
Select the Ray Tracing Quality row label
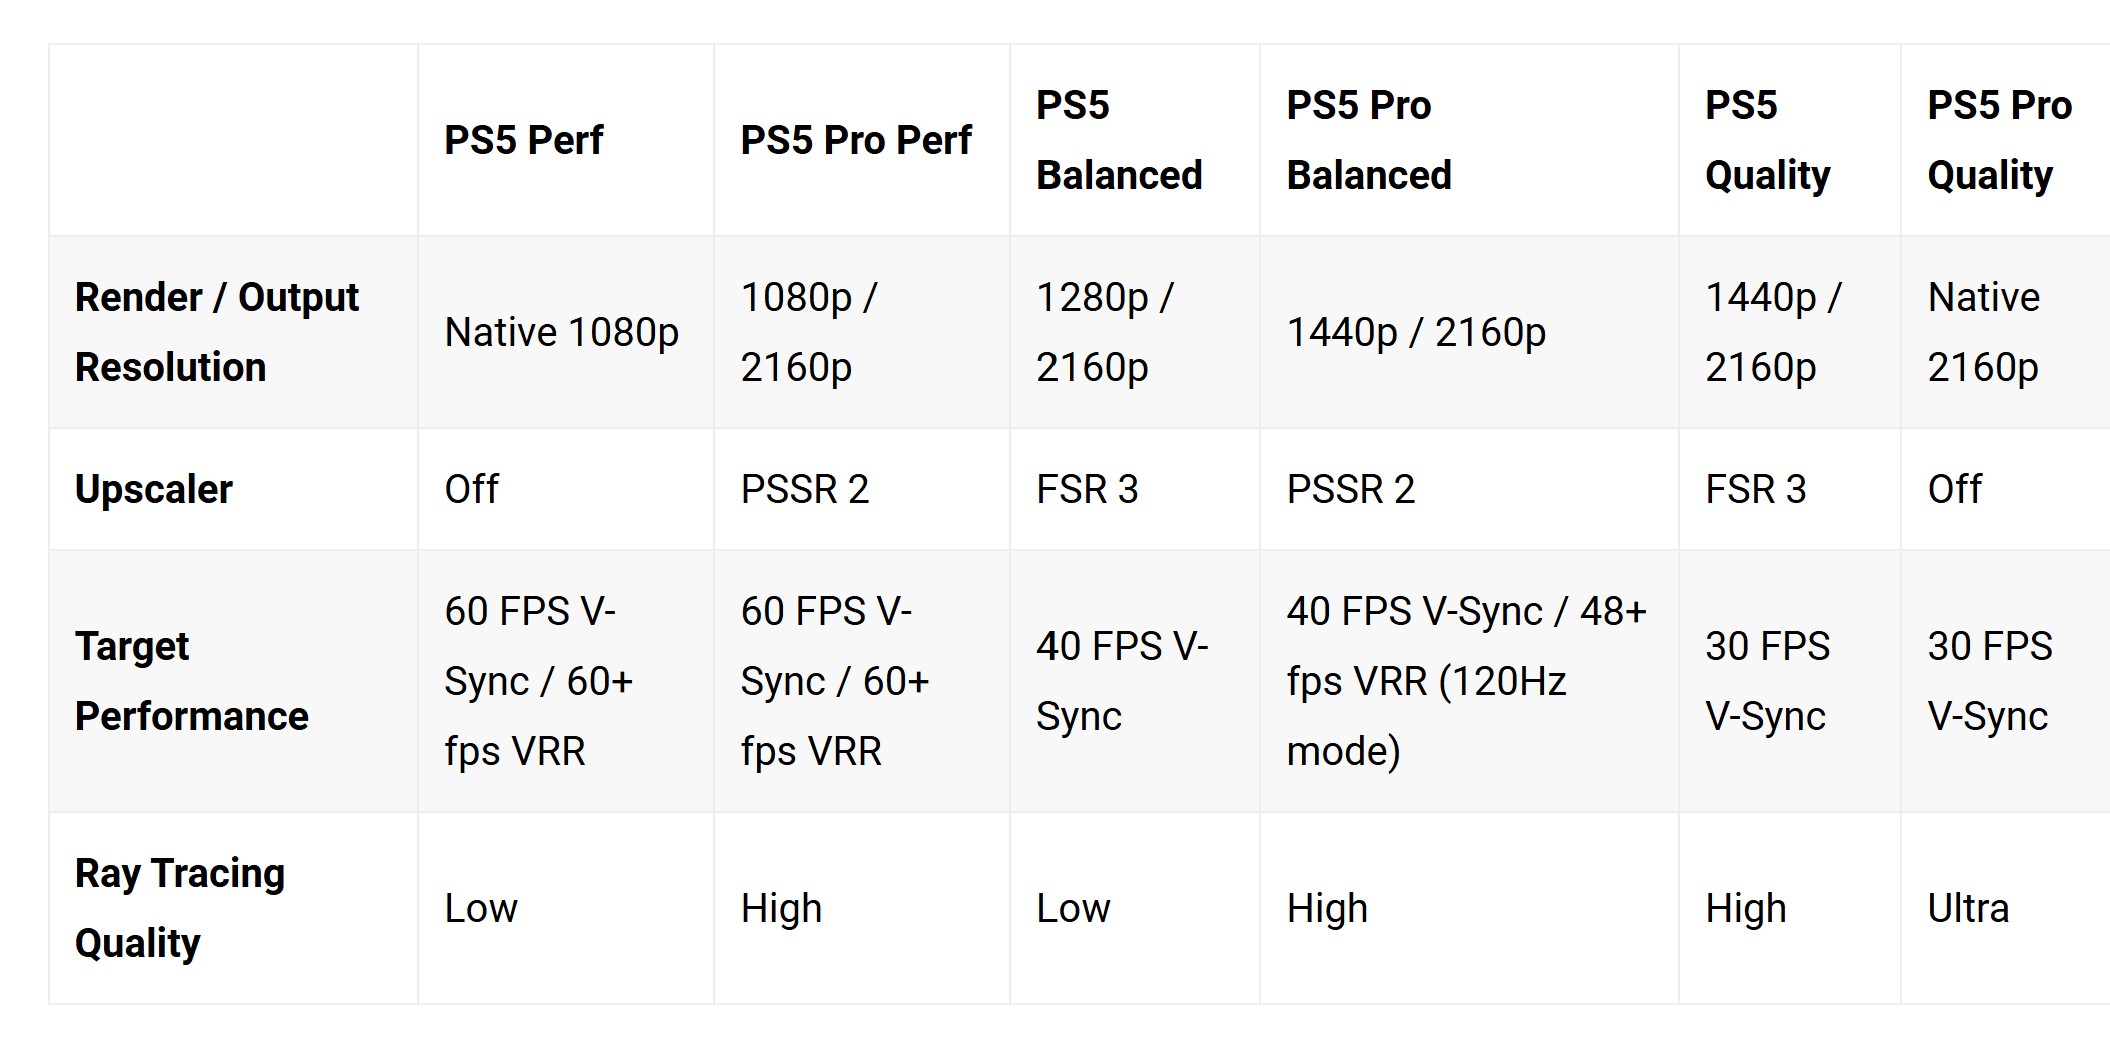click(x=180, y=908)
